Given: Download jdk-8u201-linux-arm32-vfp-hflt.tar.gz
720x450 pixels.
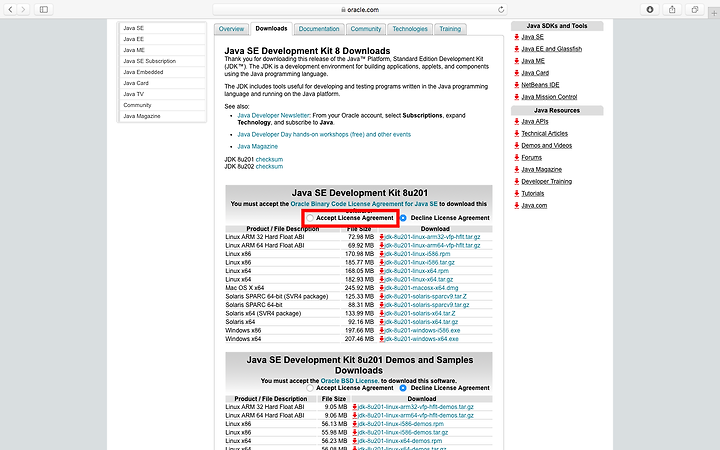Looking at the screenshot, I should point(432,237).
